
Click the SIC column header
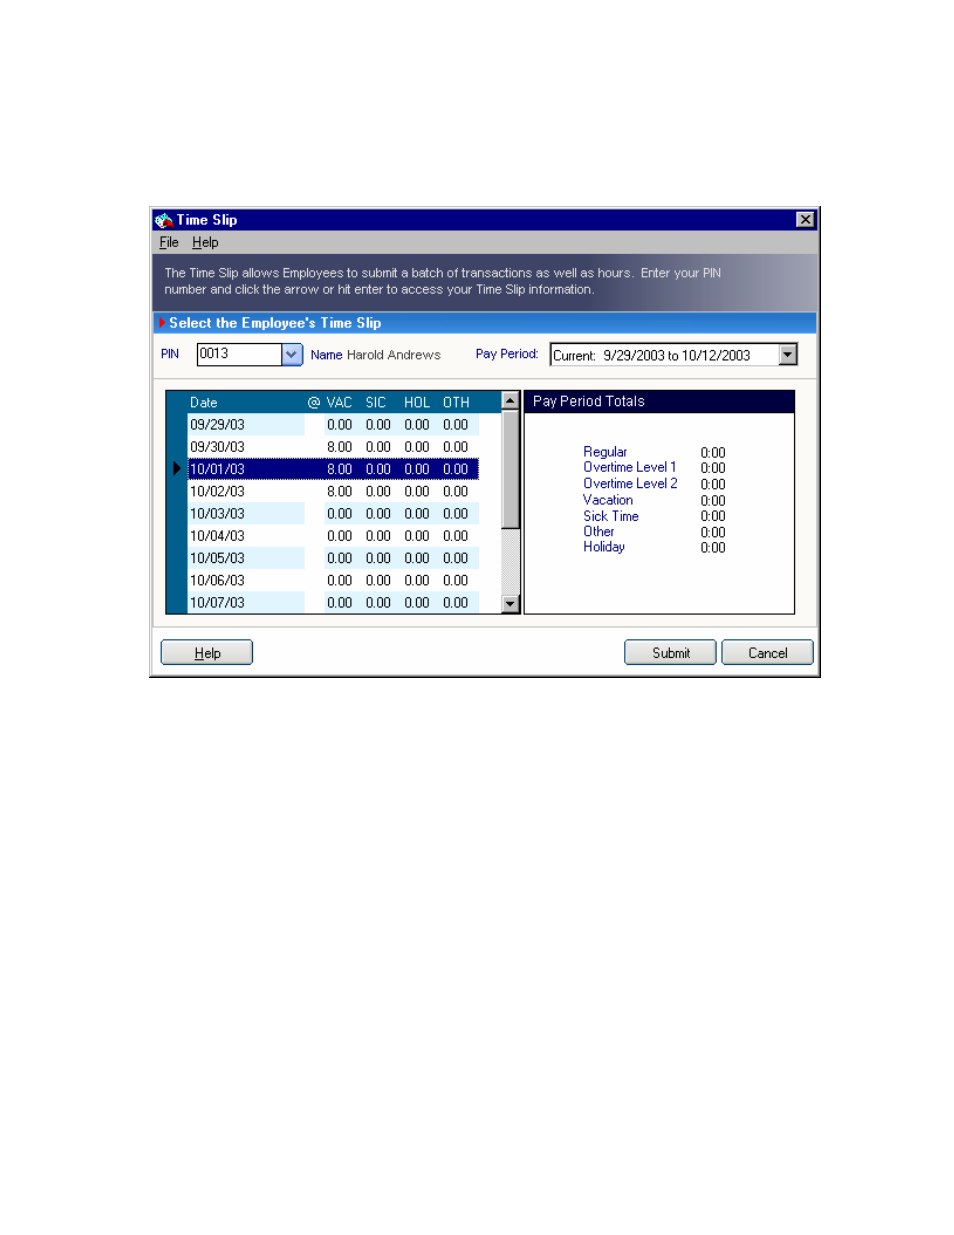(376, 402)
